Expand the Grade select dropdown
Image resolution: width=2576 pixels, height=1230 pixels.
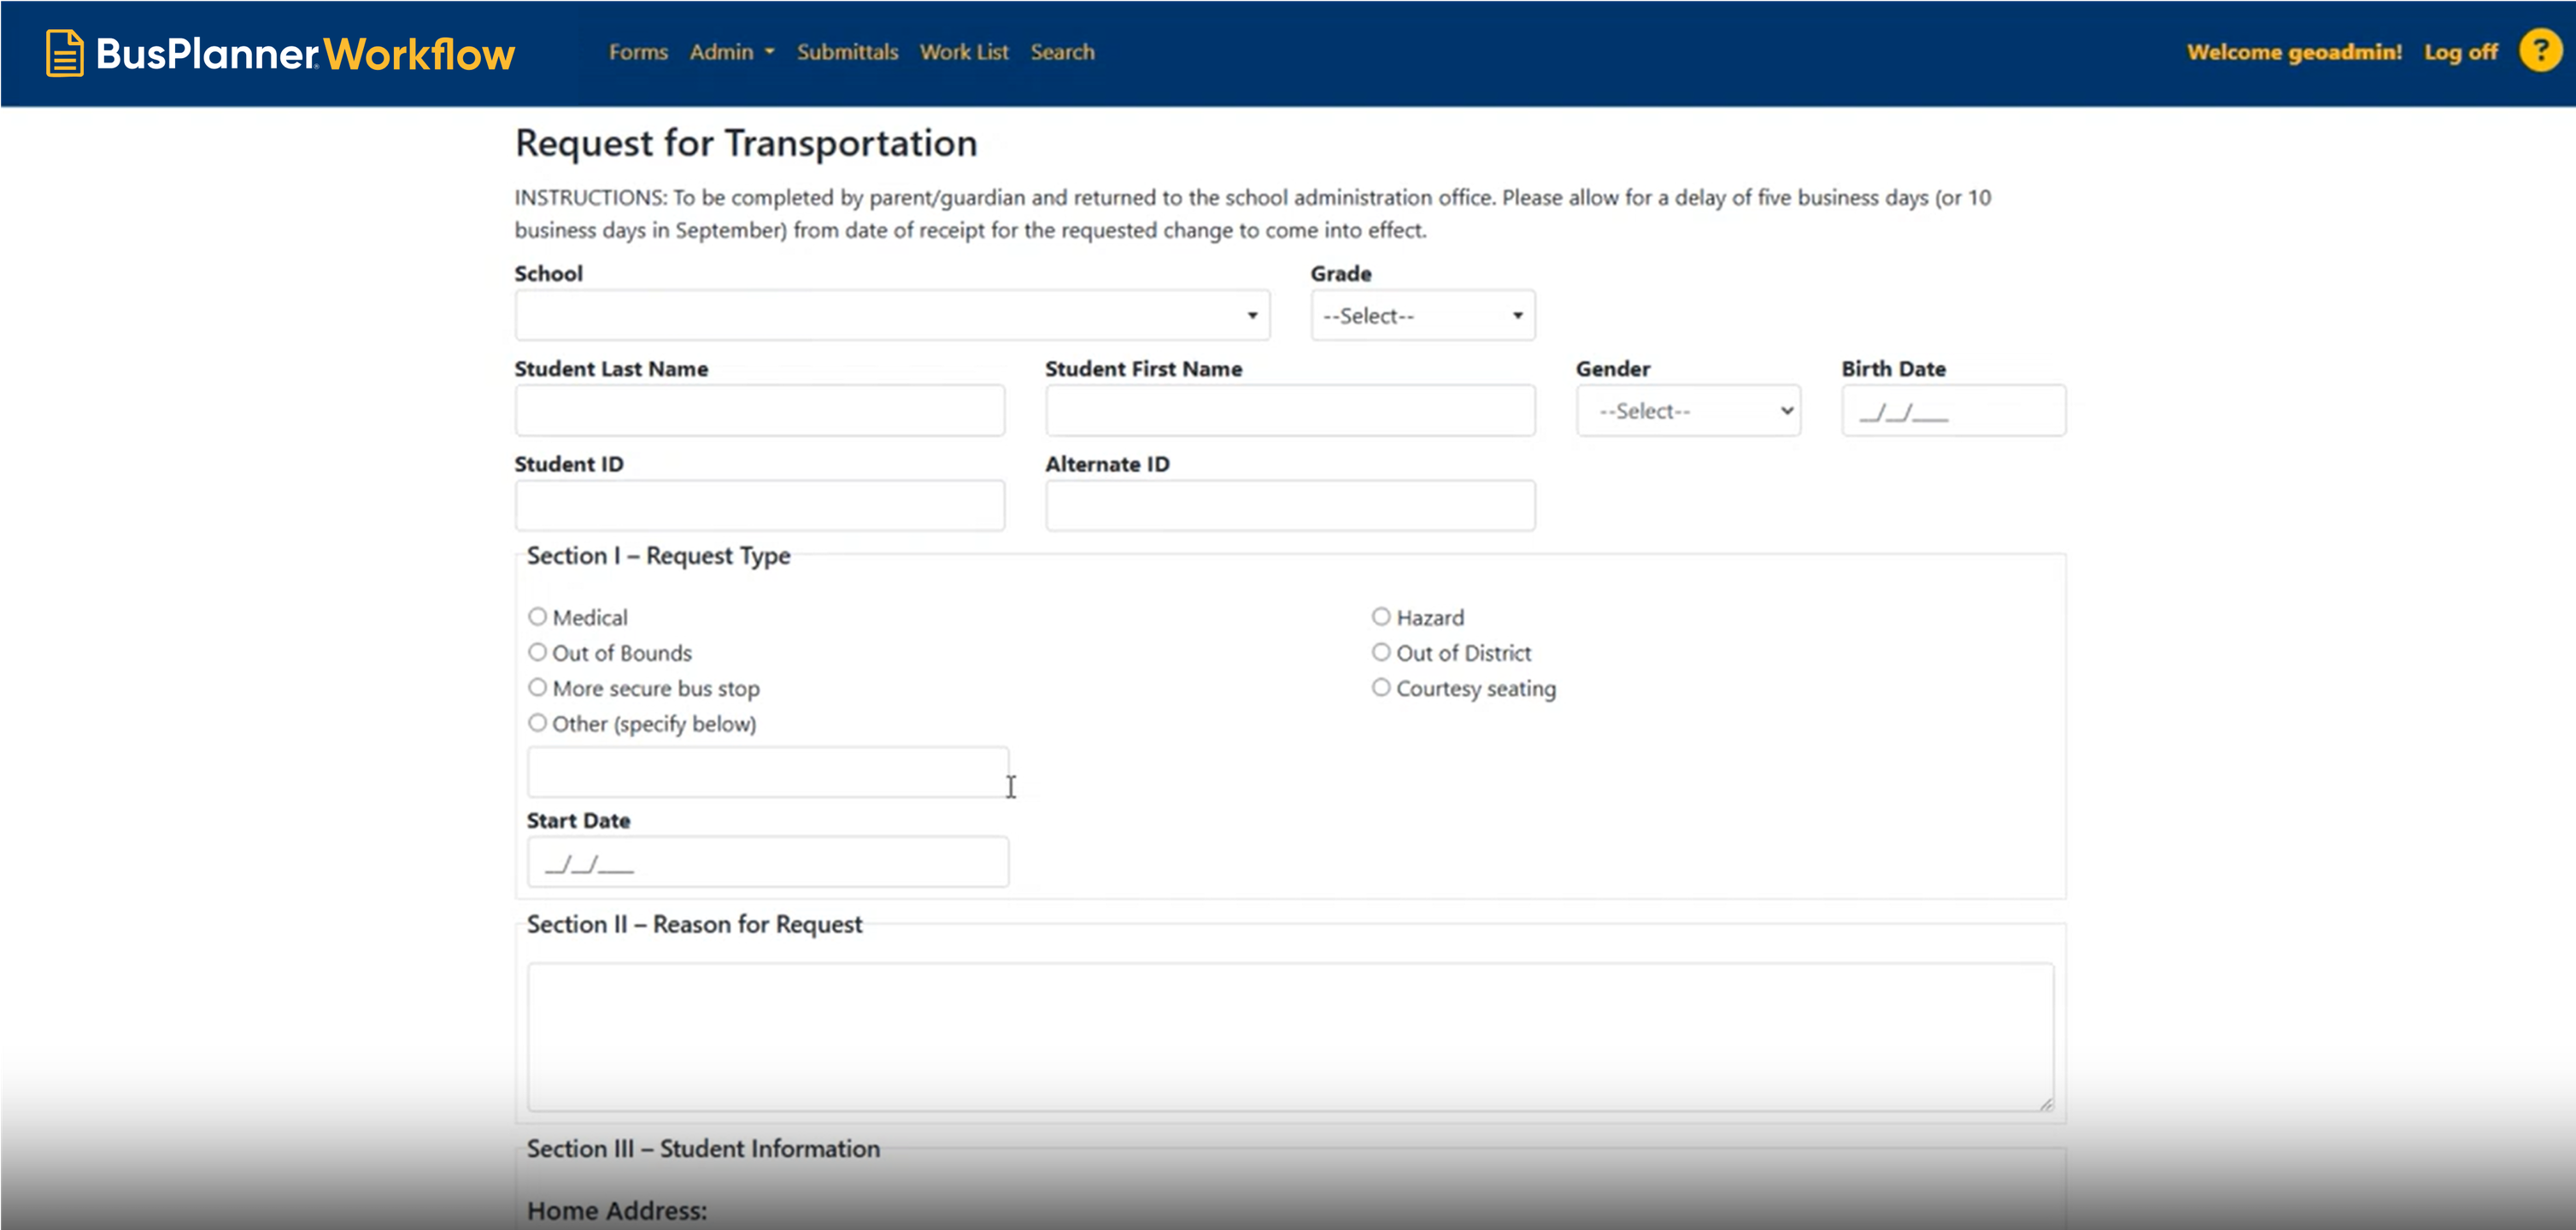coord(1422,316)
